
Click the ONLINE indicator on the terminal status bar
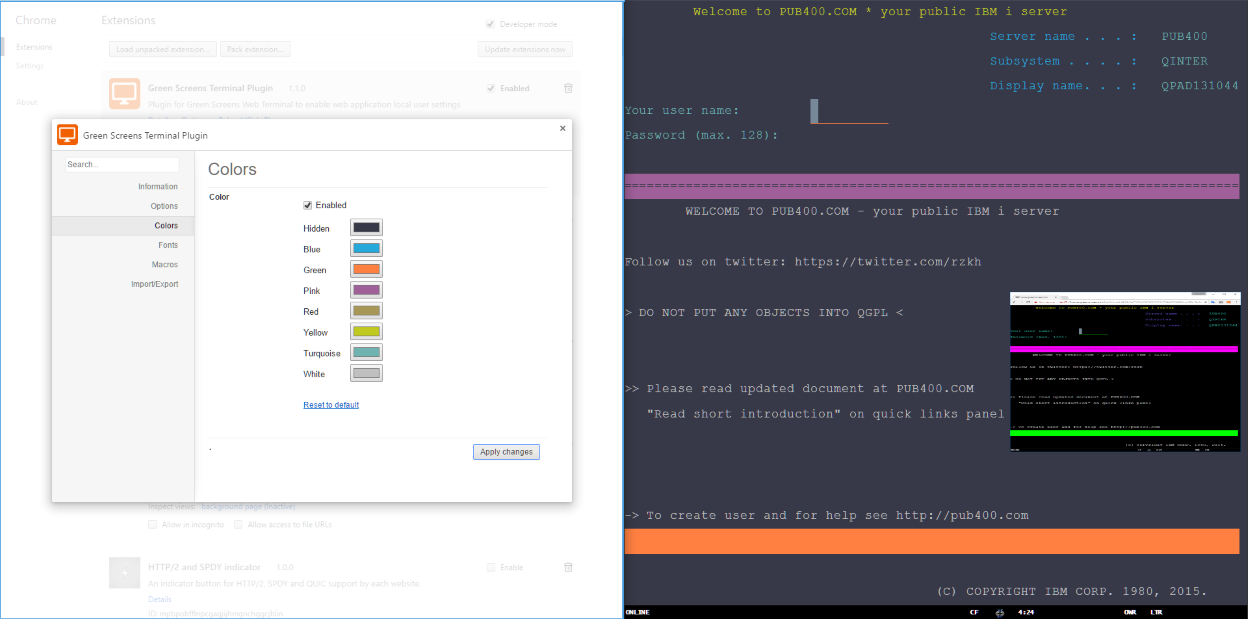pyautogui.click(x=639, y=612)
